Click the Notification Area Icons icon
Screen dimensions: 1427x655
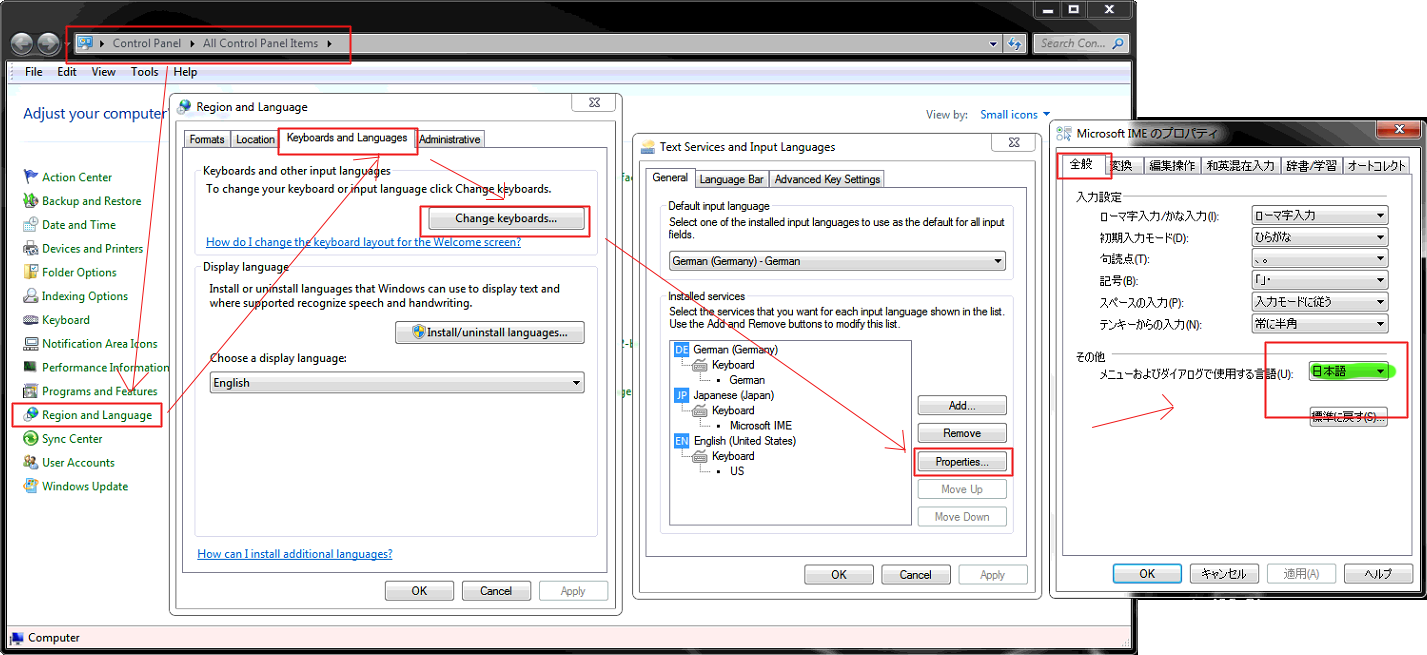tap(31, 344)
